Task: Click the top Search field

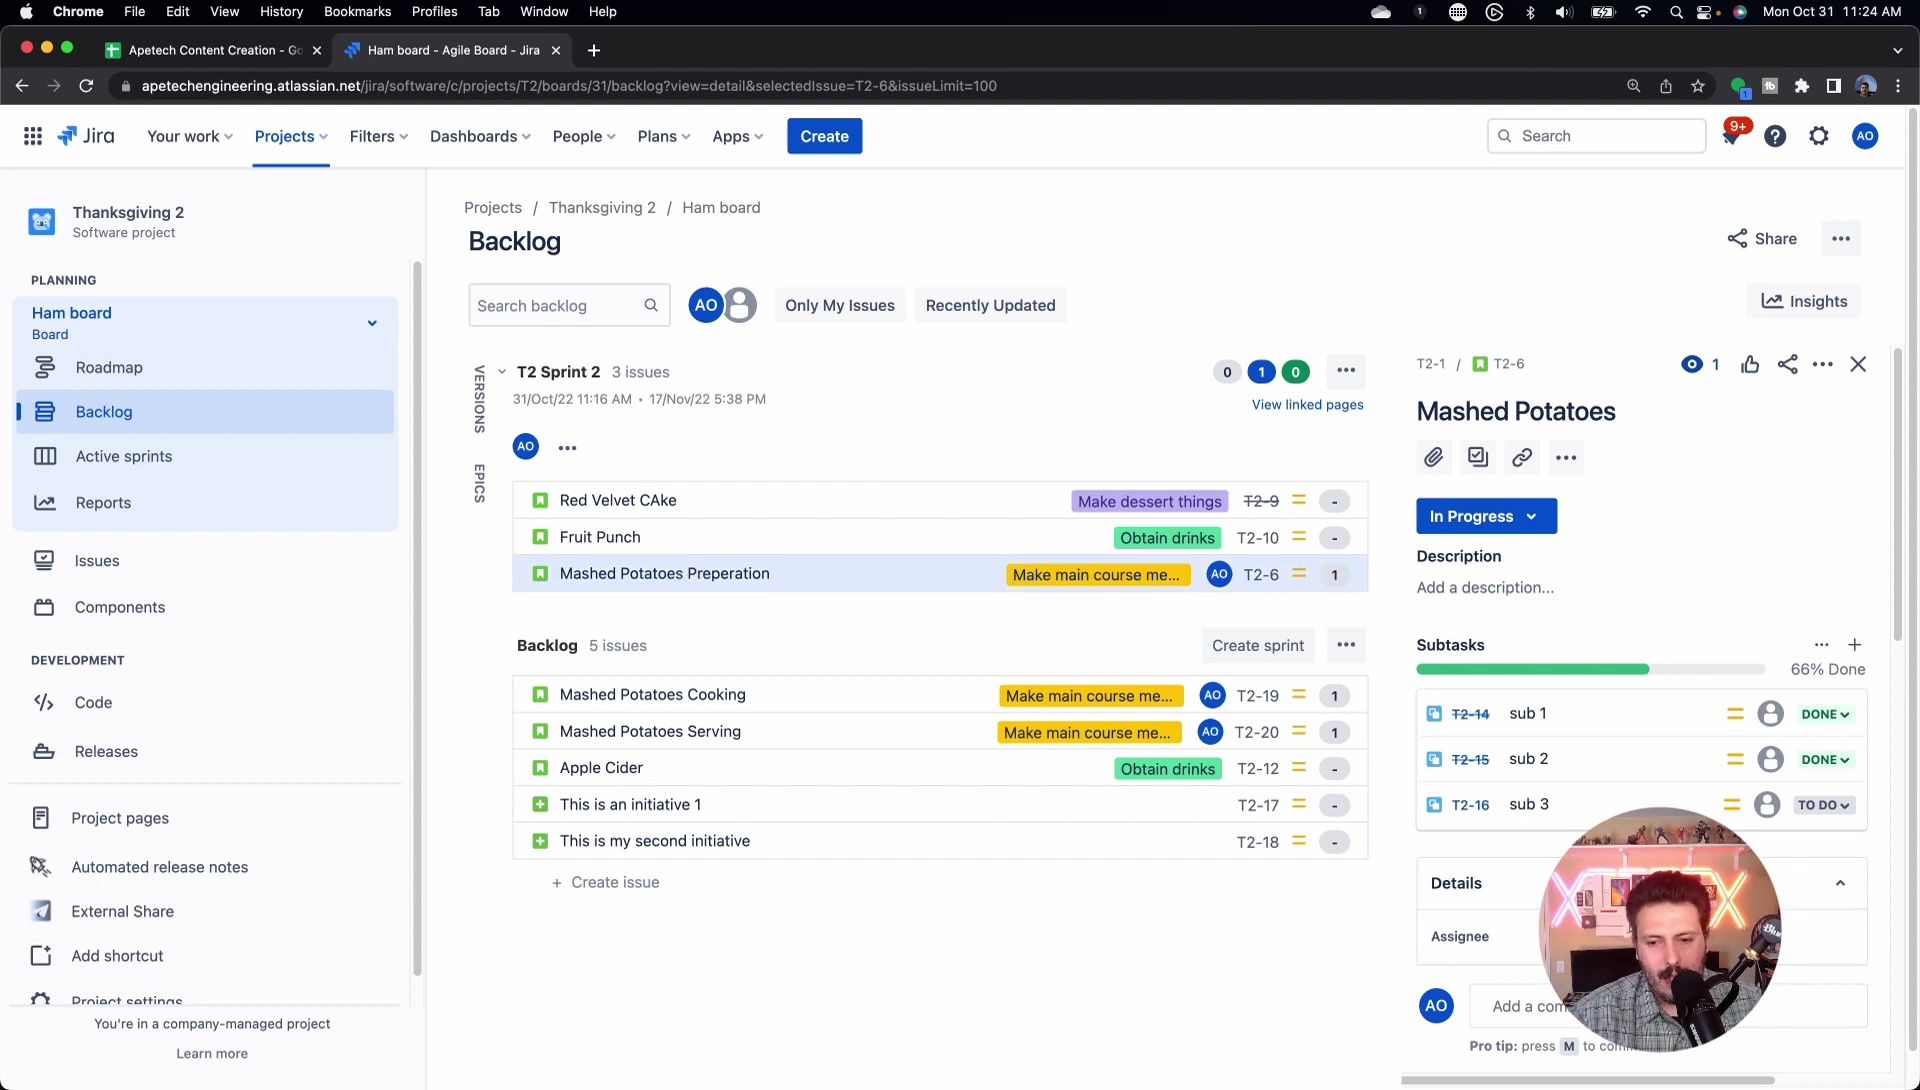Action: click(x=1596, y=136)
